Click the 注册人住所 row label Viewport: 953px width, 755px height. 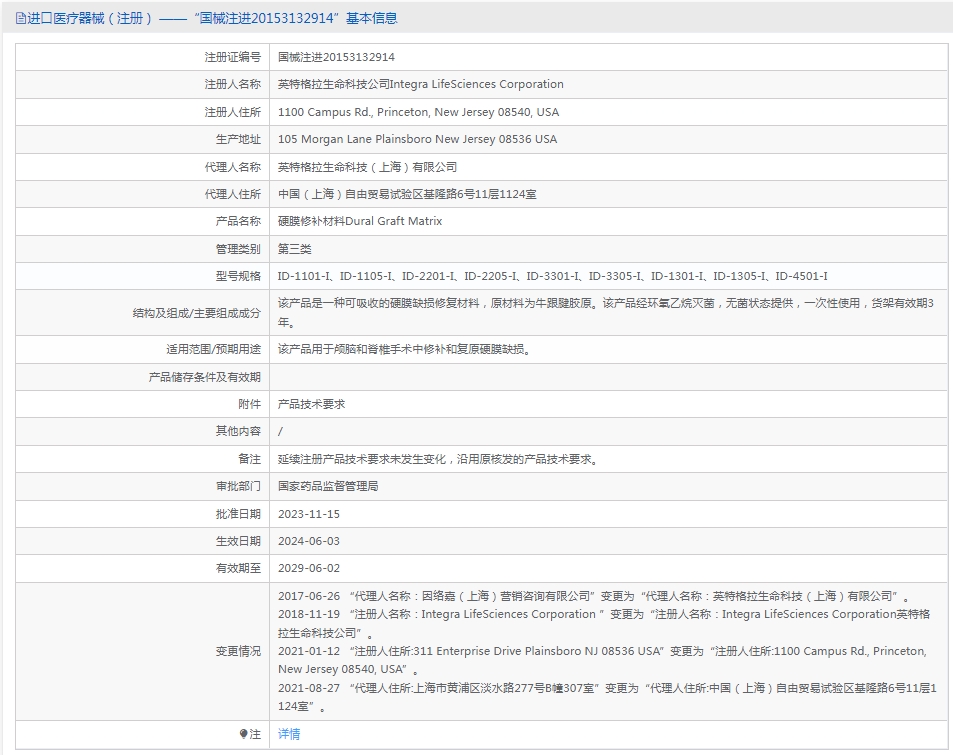click(233, 112)
